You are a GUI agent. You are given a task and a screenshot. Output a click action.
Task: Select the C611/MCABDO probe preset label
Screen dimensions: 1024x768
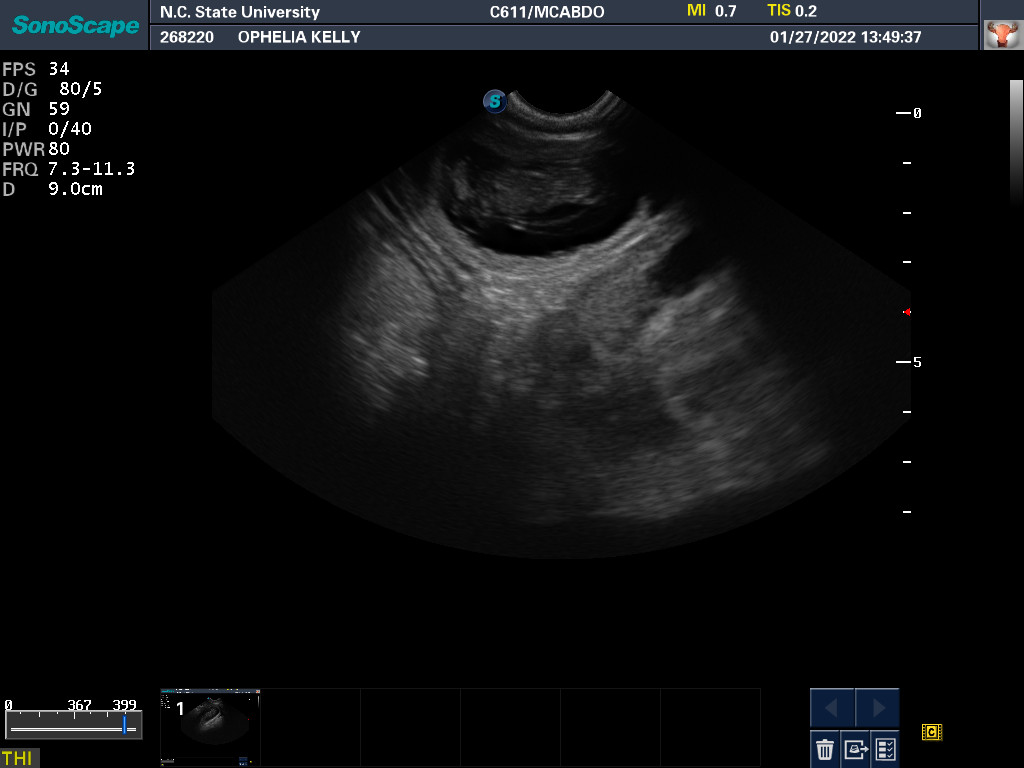tap(546, 12)
